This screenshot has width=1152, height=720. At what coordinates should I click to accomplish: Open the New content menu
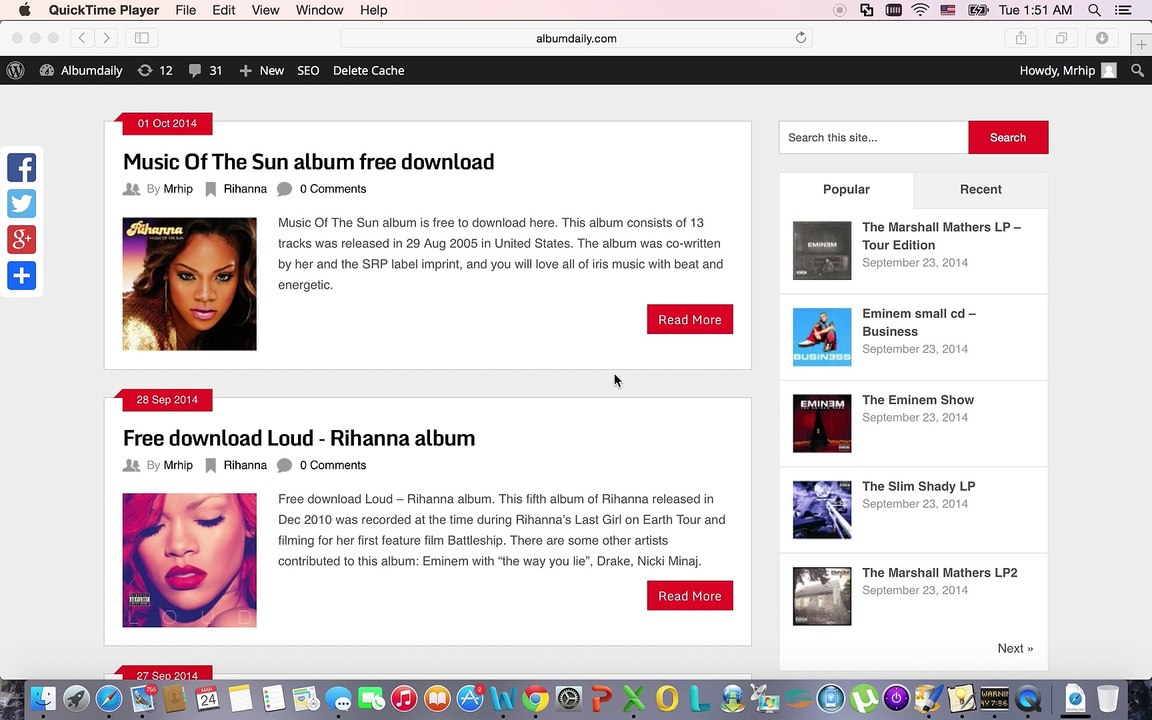click(x=262, y=71)
